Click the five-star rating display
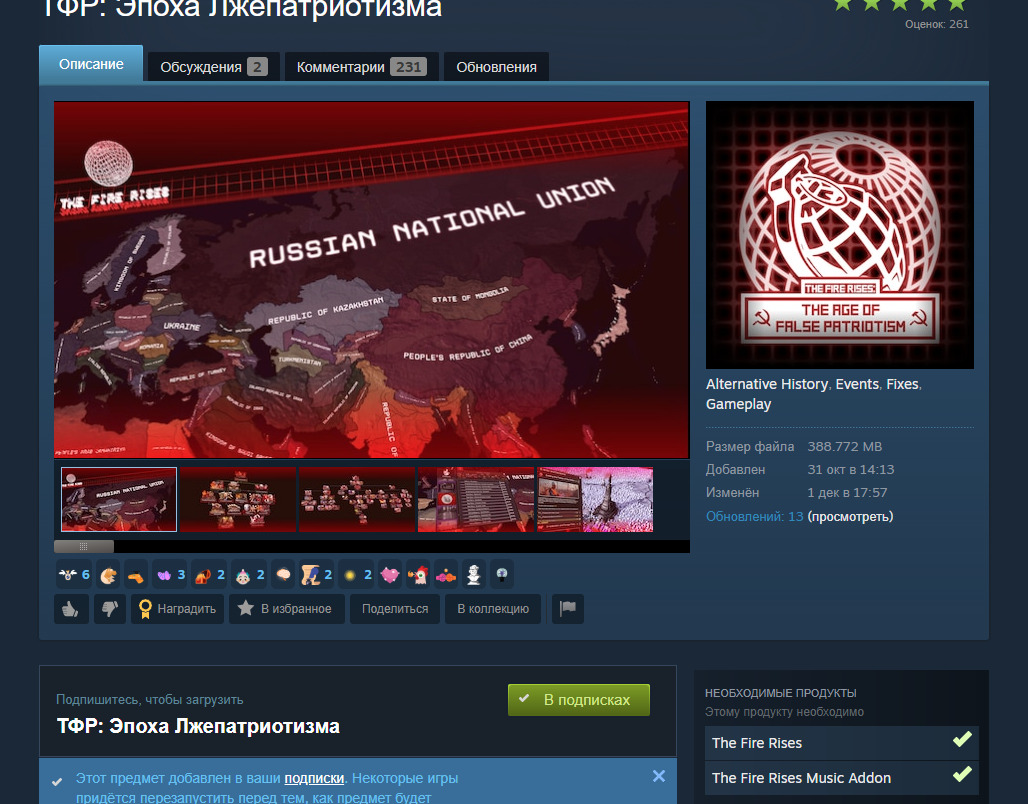Image resolution: width=1028 pixels, height=804 pixels. (x=900, y=5)
